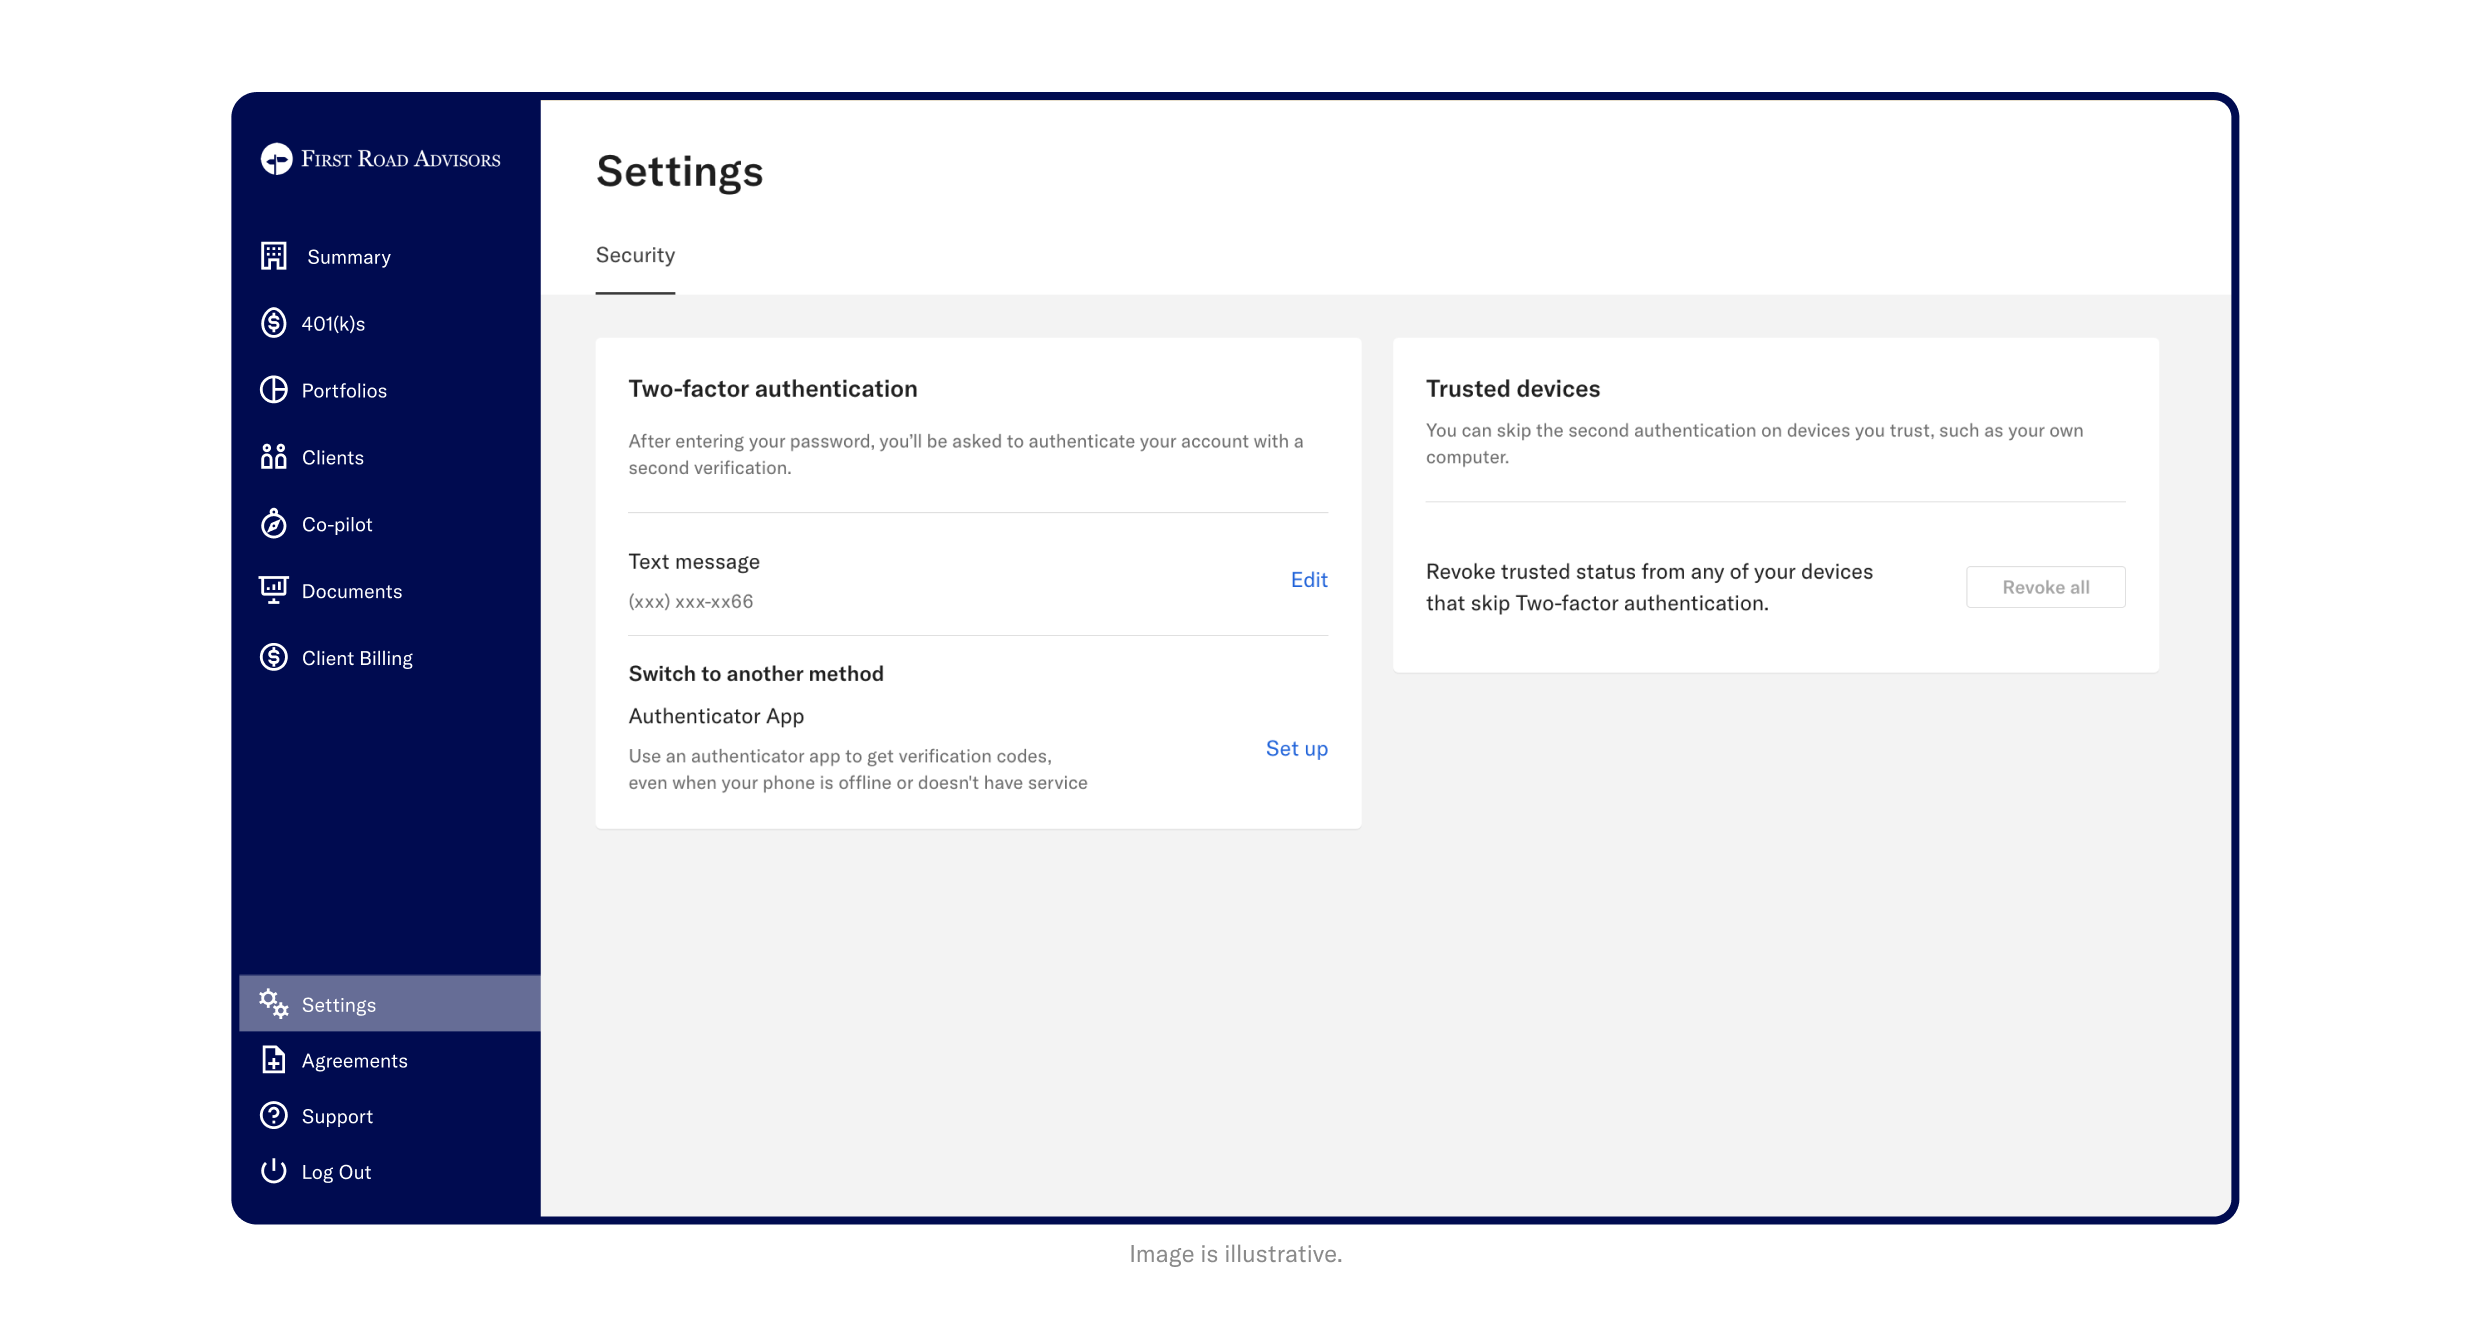Open Portfolios from the sidebar

tap(344, 391)
